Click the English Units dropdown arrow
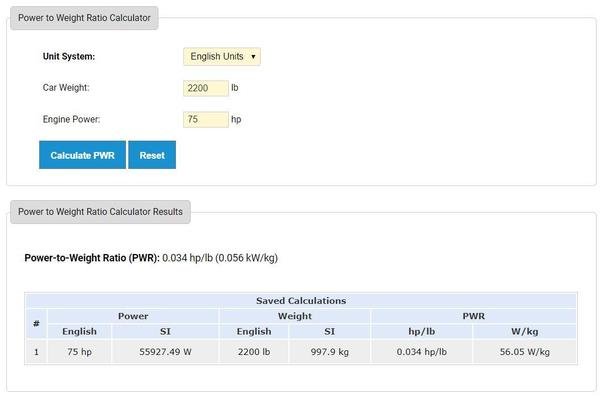 pos(253,57)
